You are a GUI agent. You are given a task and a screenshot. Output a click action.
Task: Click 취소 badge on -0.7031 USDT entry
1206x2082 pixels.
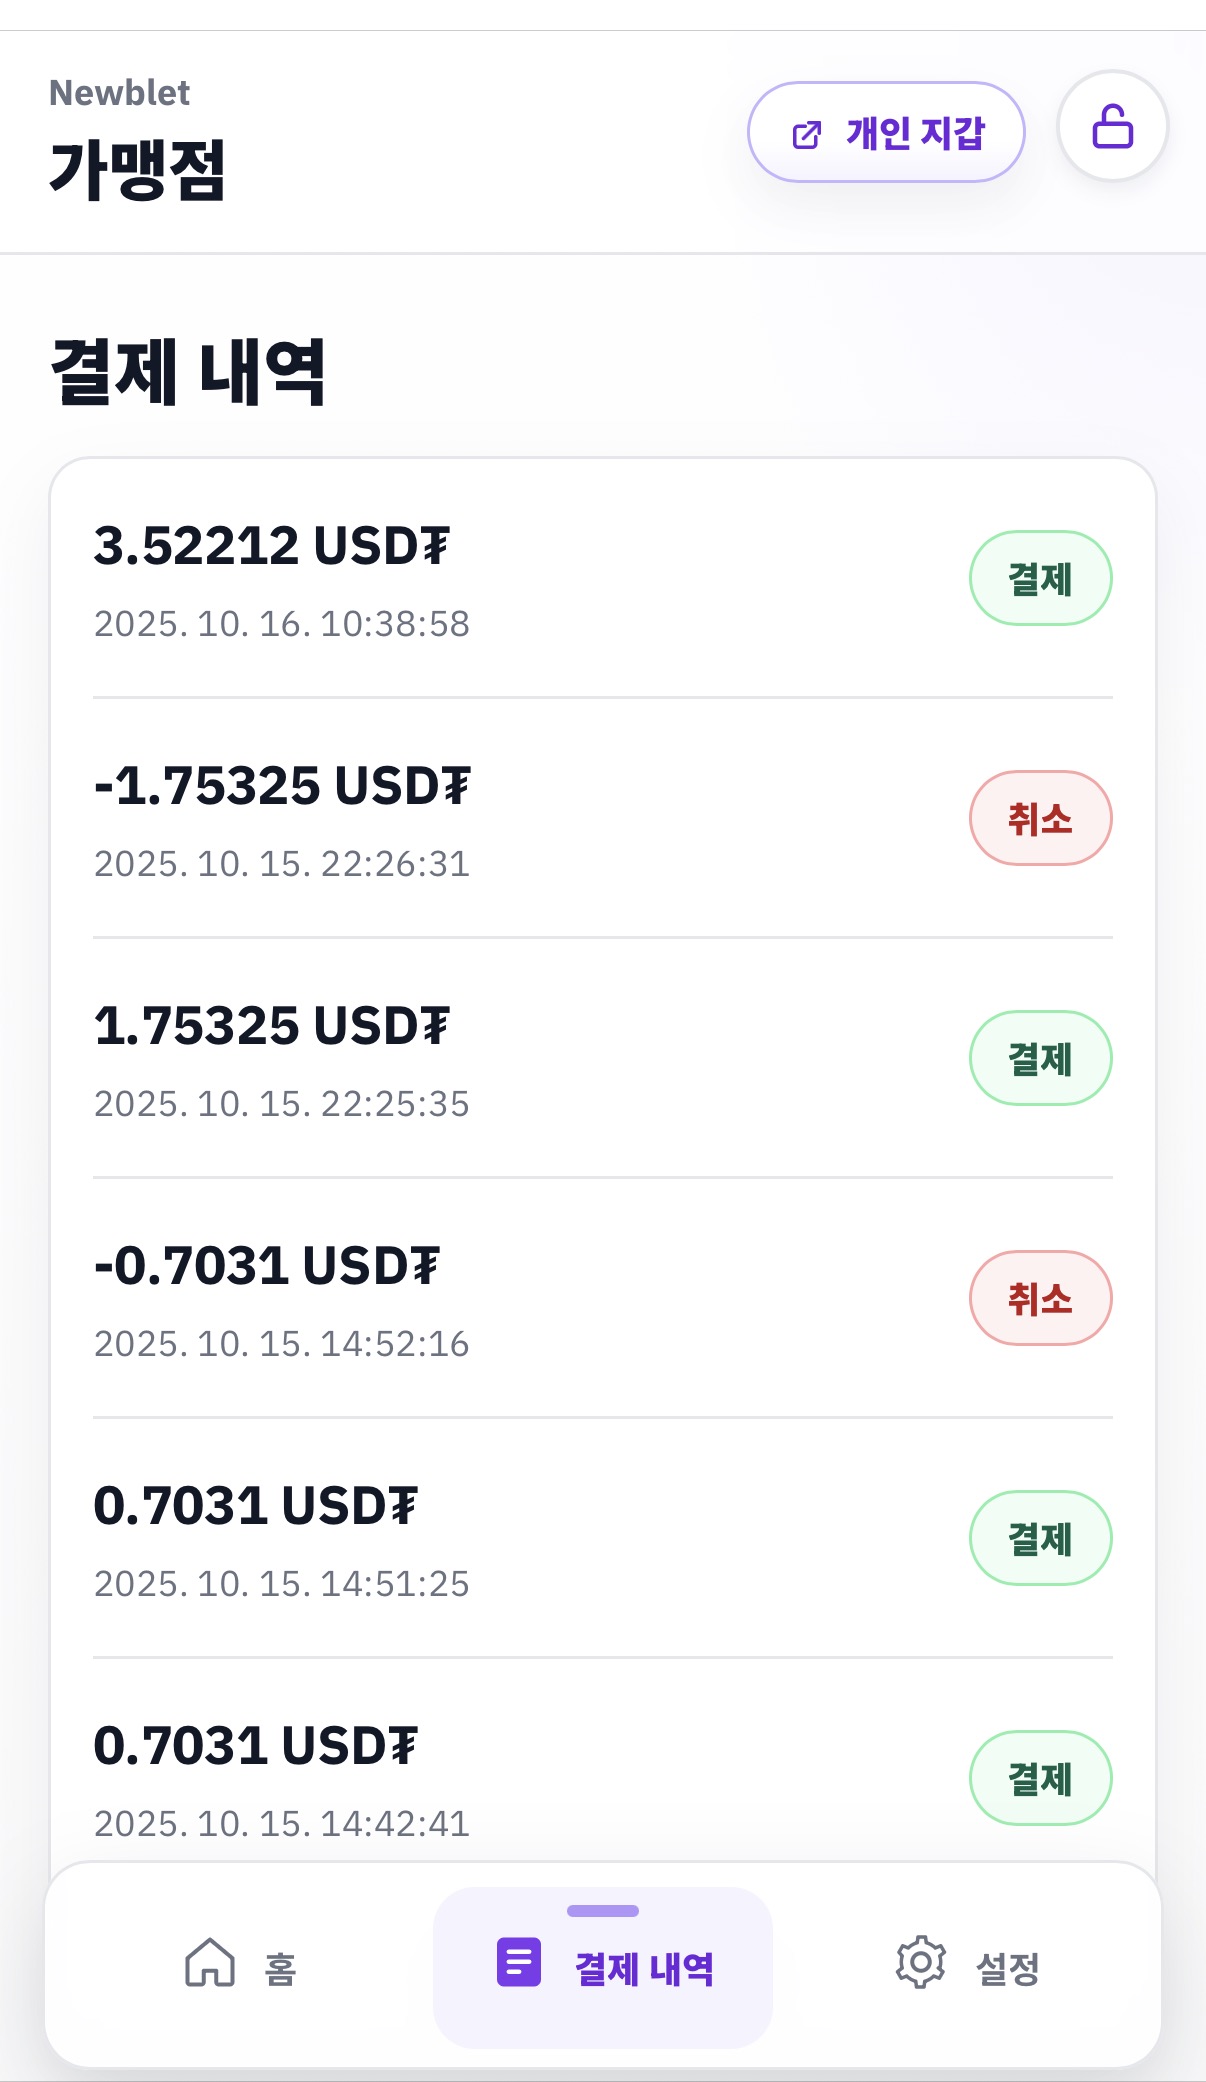pyautogui.click(x=1040, y=1298)
